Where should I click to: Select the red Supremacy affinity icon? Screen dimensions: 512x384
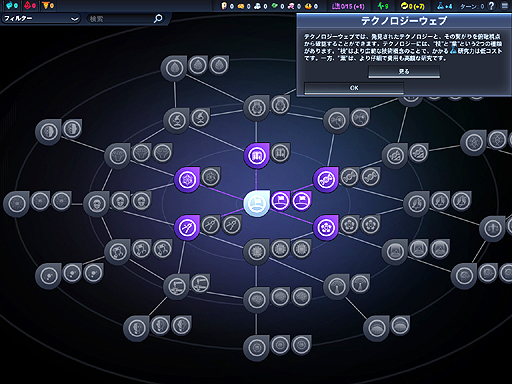point(30,5)
